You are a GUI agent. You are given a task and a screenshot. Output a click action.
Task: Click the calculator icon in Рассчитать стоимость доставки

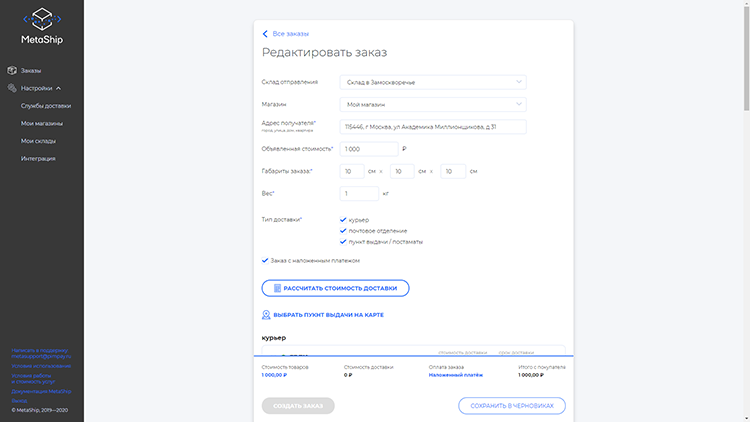coord(275,288)
